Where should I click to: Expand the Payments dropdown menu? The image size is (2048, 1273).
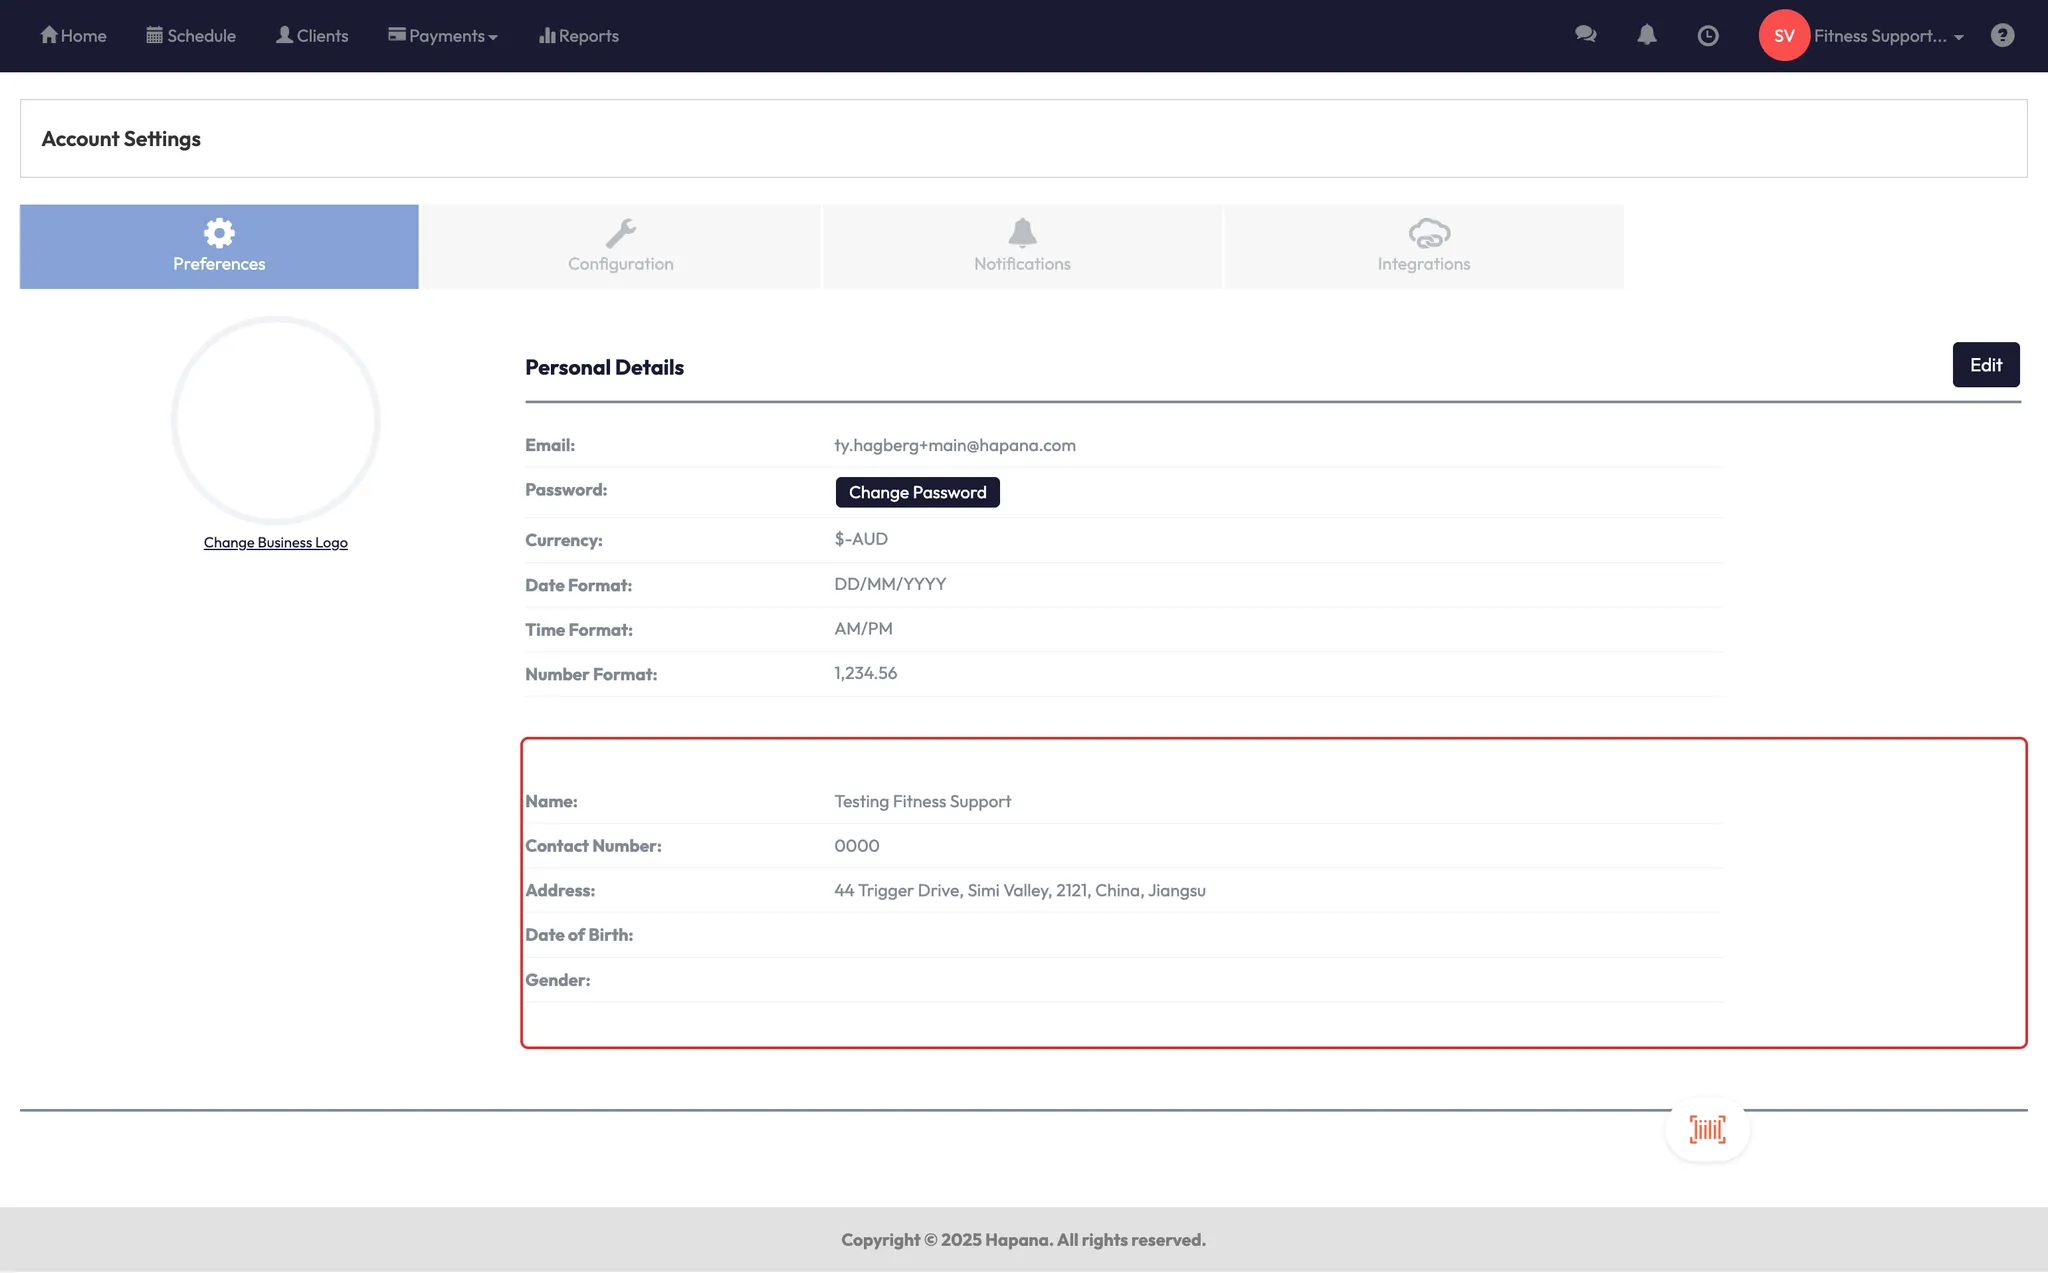click(443, 36)
